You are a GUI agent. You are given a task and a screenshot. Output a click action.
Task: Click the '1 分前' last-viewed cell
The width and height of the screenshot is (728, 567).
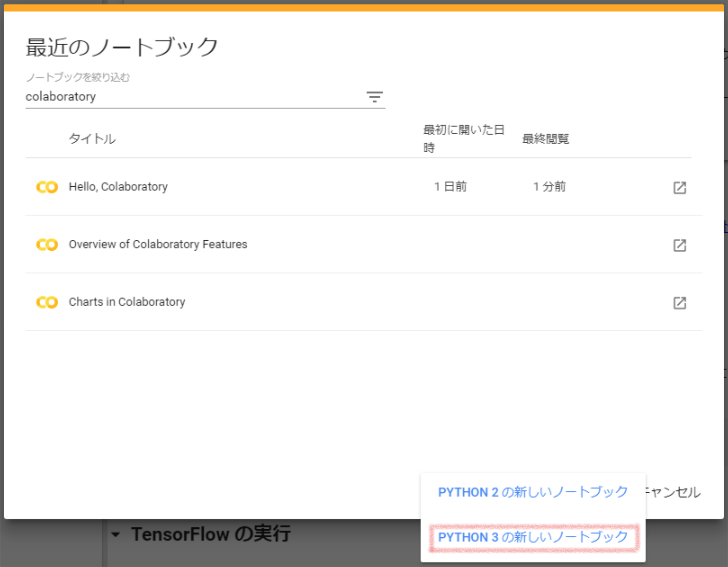click(549, 187)
